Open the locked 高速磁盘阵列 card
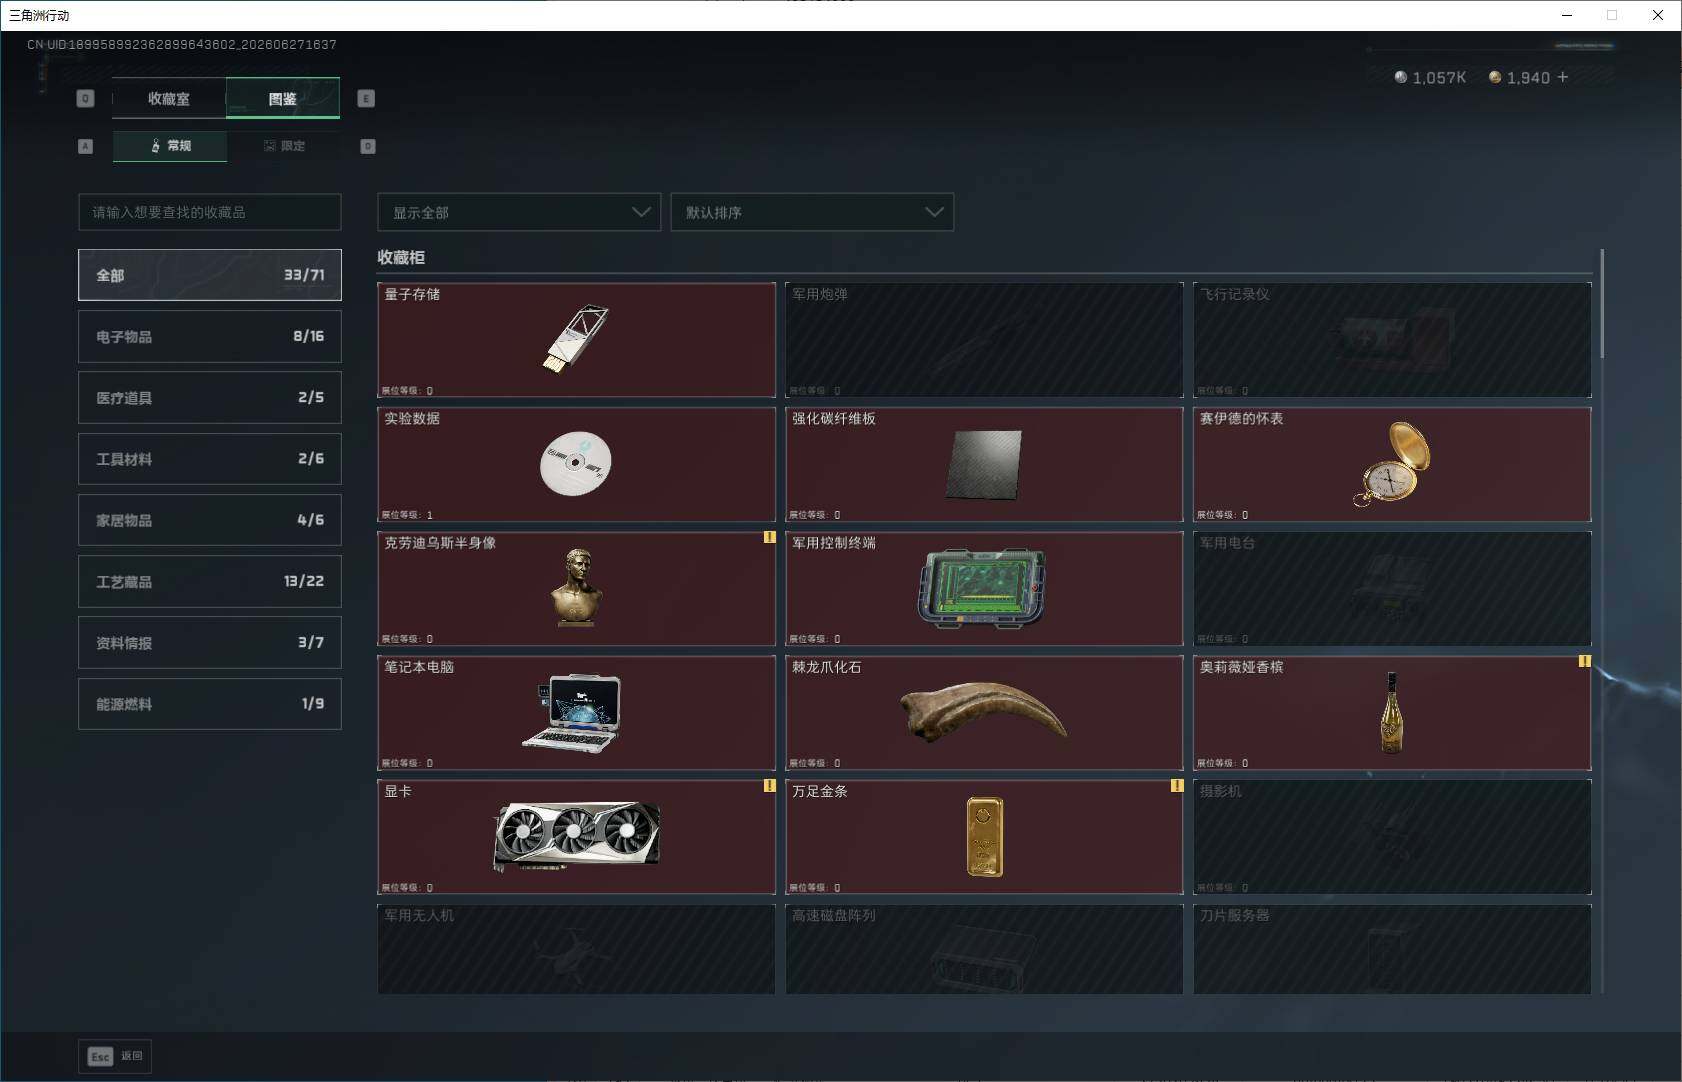Image resolution: width=1682 pixels, height=1082 pixels. (984, 949)
